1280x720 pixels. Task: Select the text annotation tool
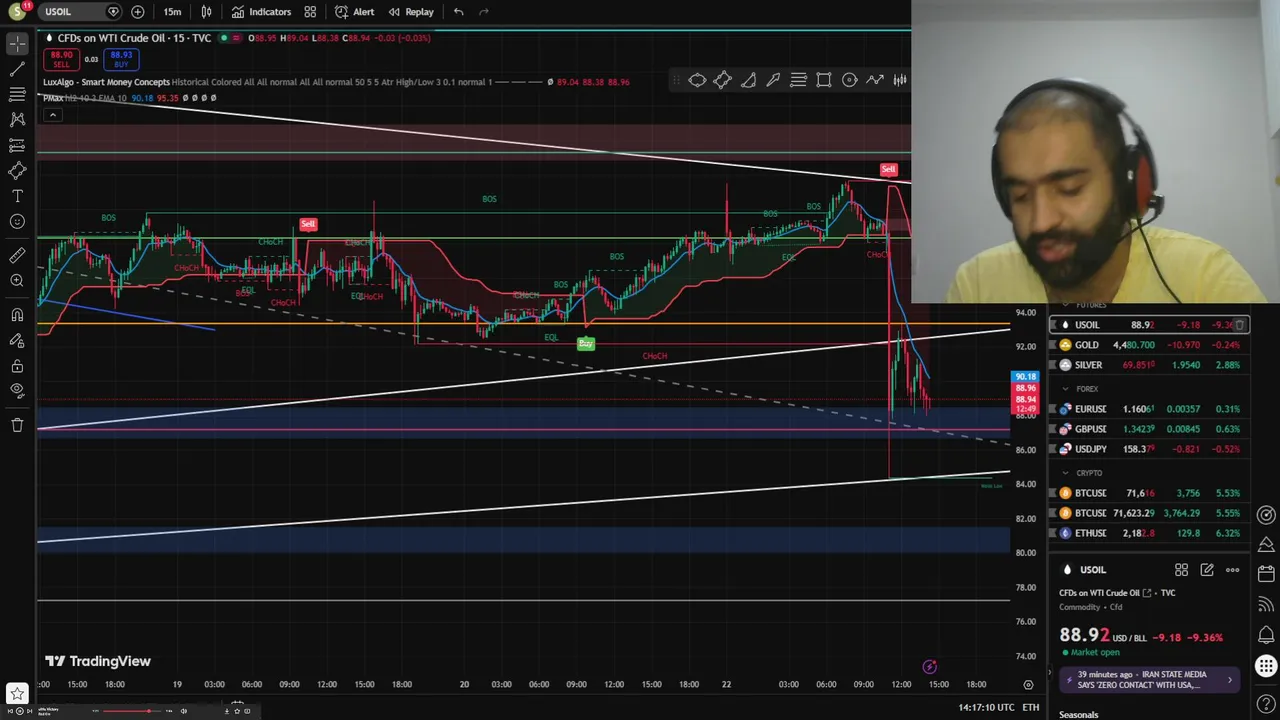(x=17, y=196)
